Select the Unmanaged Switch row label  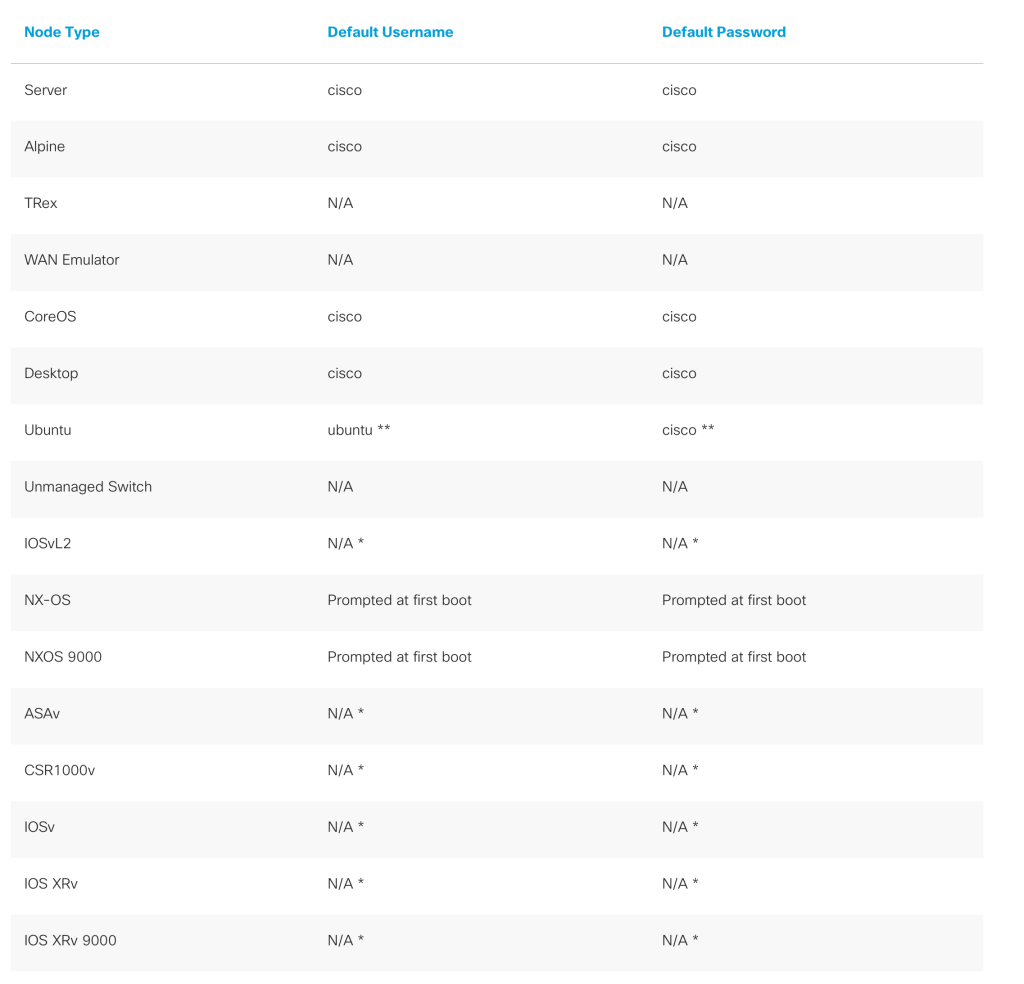tap(88, 487)
